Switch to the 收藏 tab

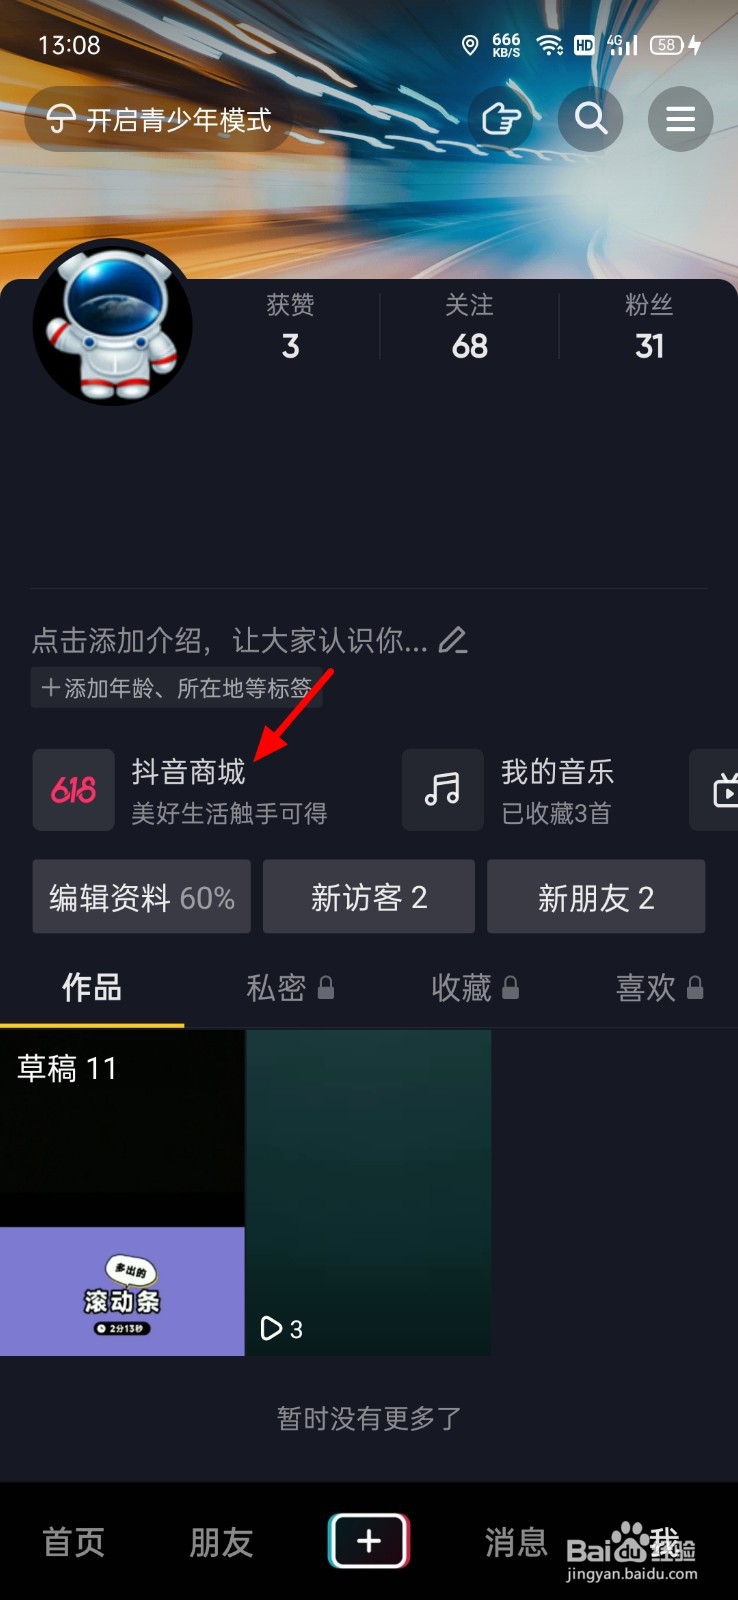coord(475,988)
